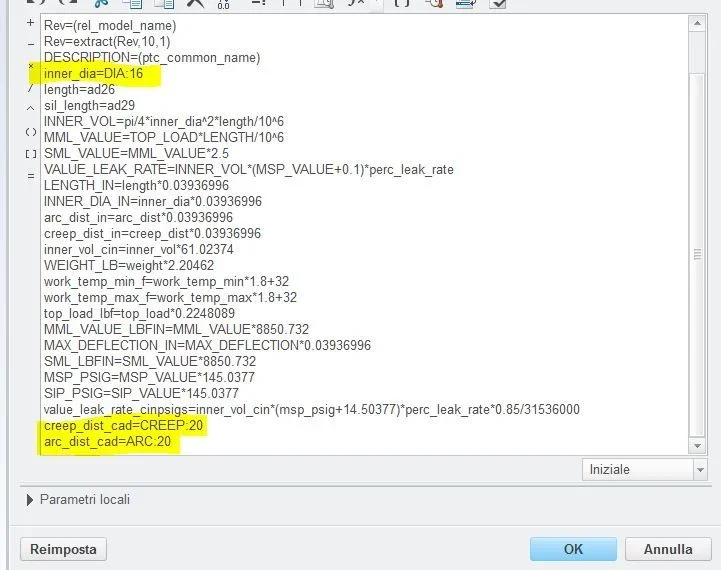Image resolution: width=721 pixels, height=570 pixels.
Task: Click the line creep_dist_cad=CREEP:20
Action: [123, 426]
